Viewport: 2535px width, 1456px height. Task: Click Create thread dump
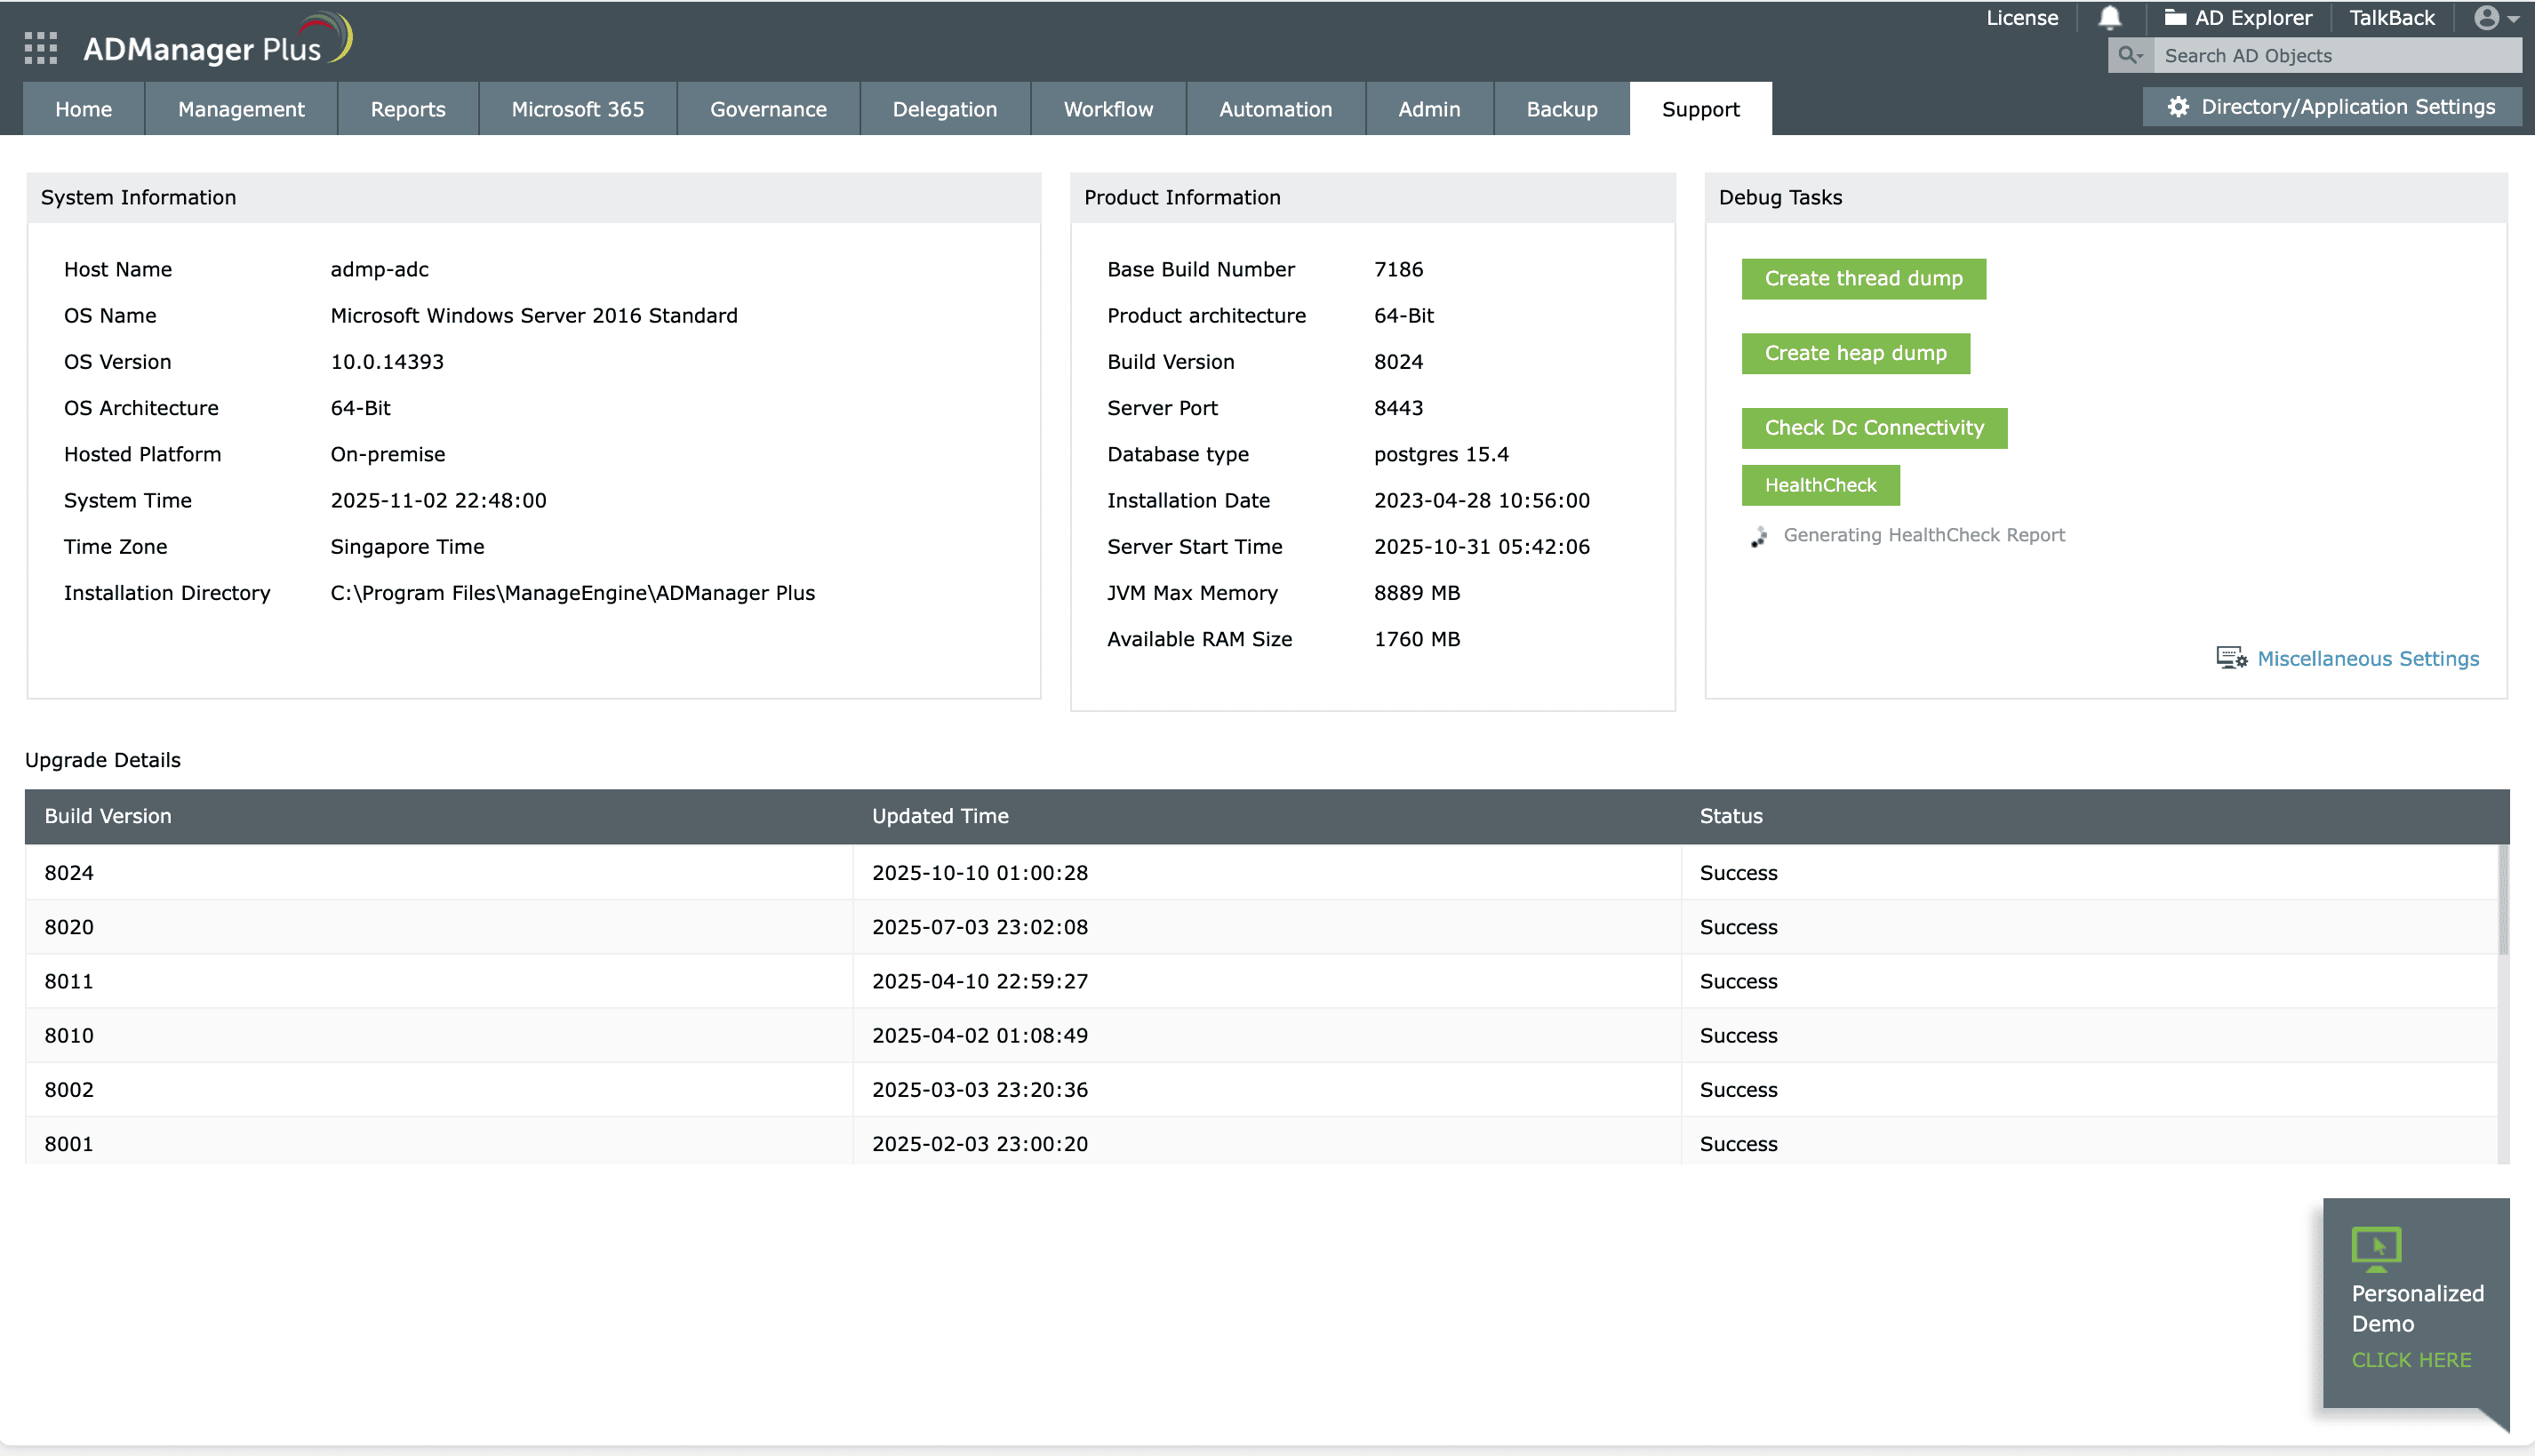(1863, 279)
